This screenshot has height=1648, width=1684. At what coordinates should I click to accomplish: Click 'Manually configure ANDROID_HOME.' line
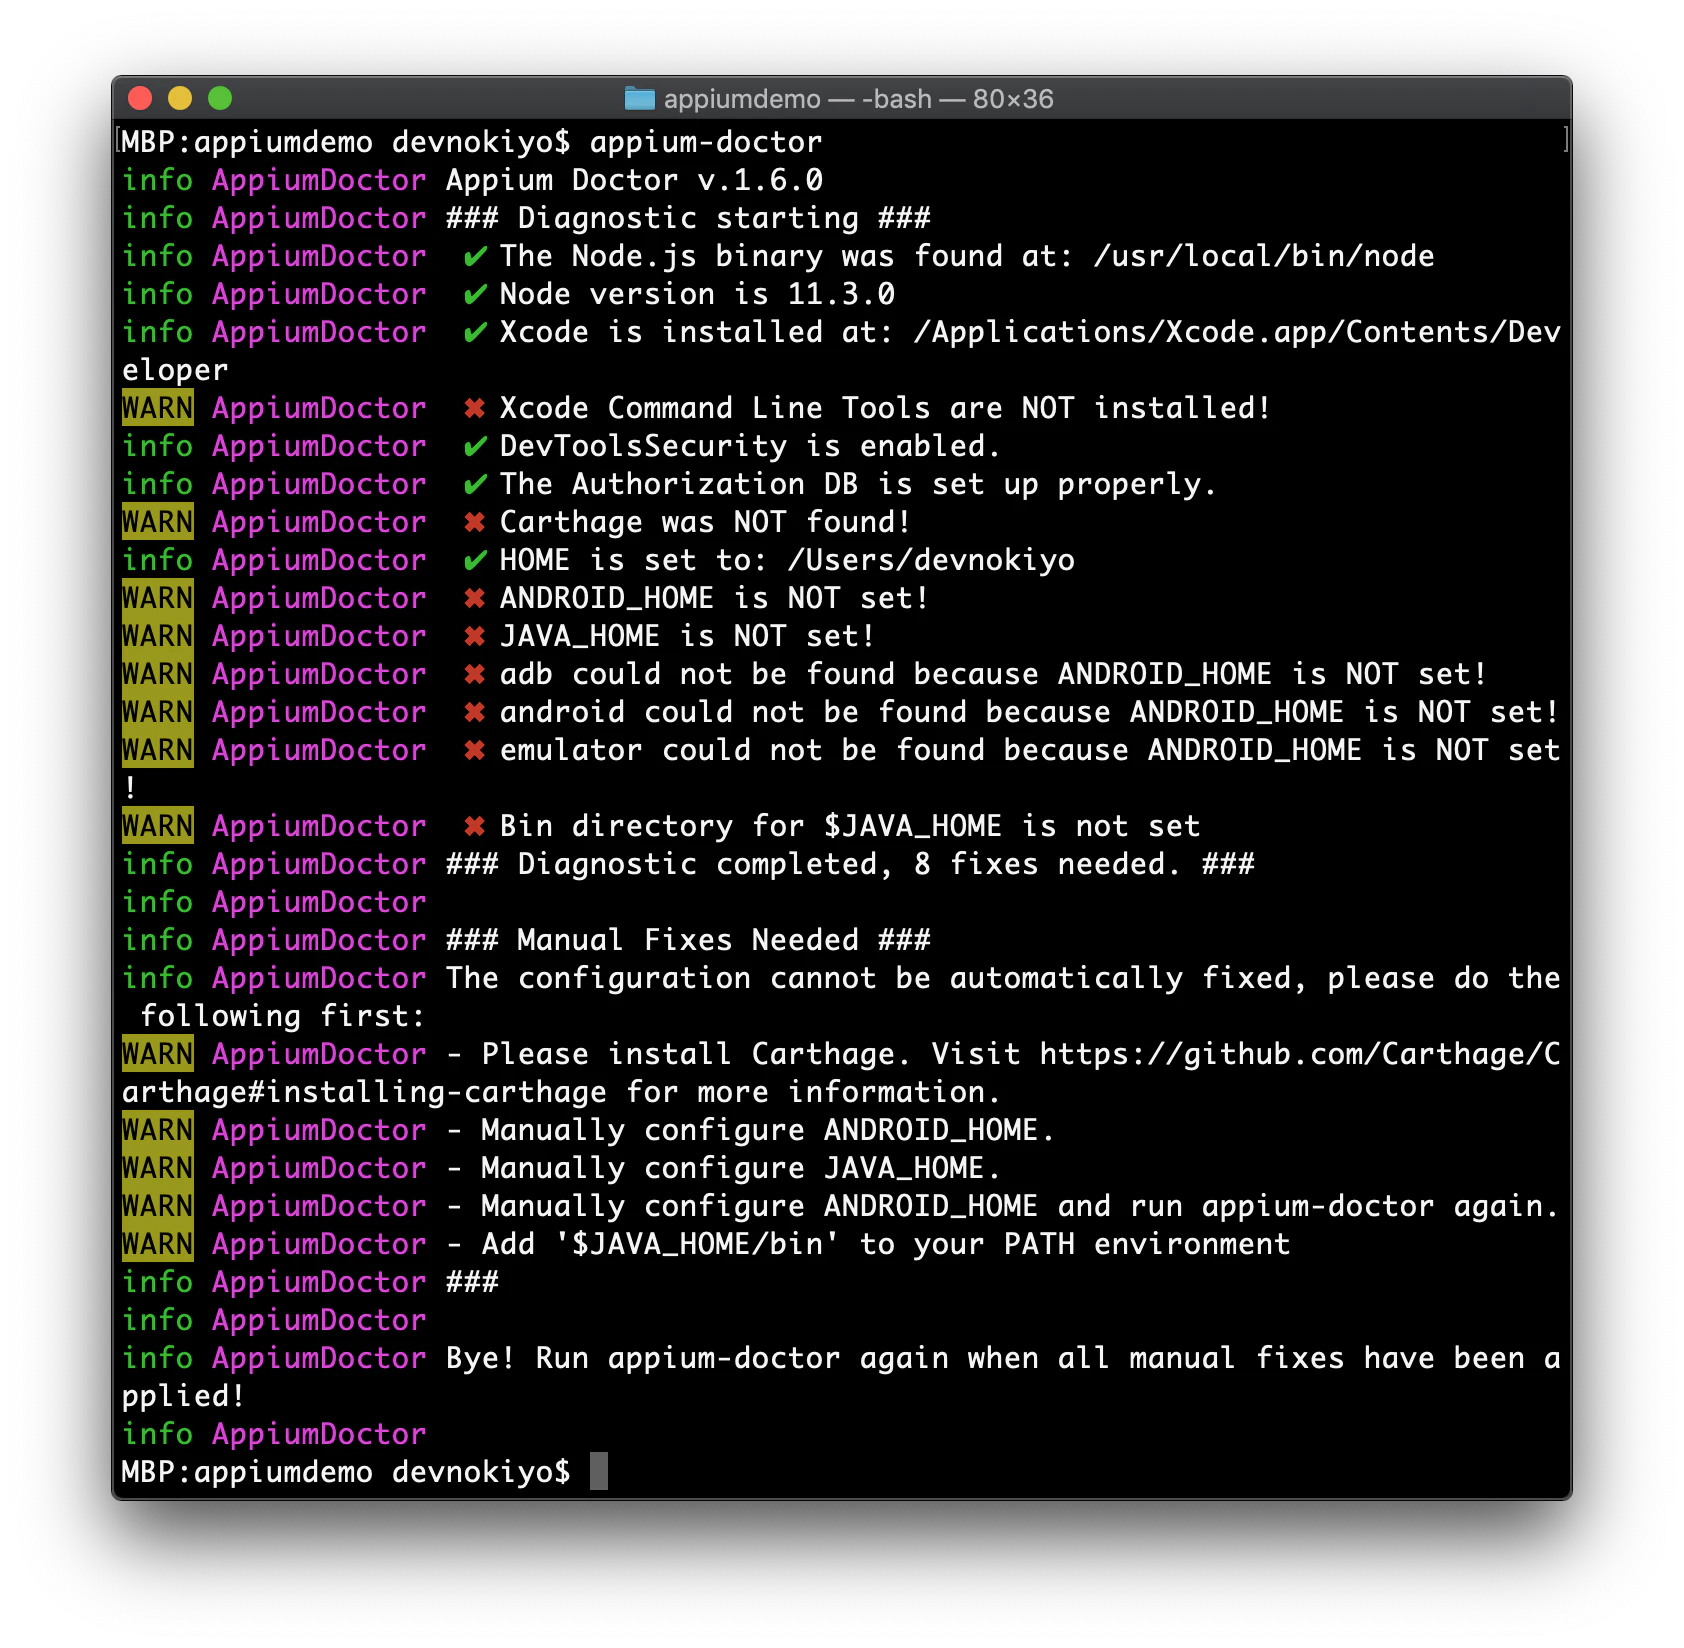768,1130
